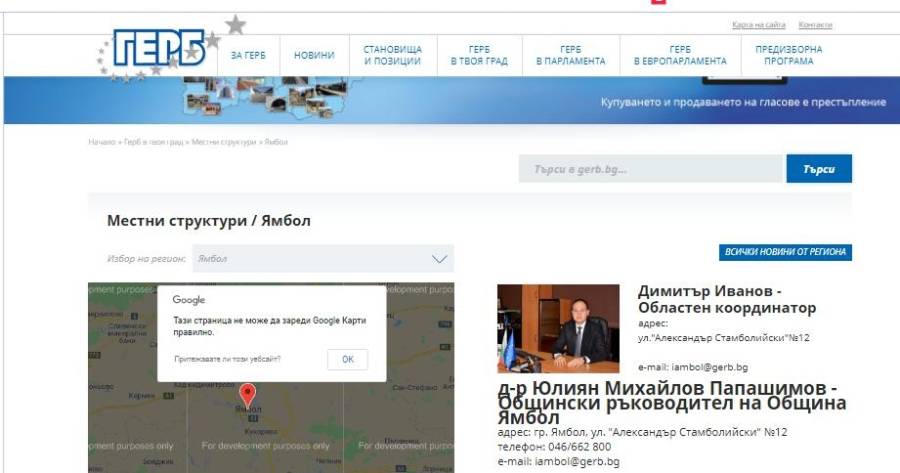
Task: Click ВСИЧКИ НОВИНИ ОТ РЕГИОНА button
Action: [x=786, y=252]
